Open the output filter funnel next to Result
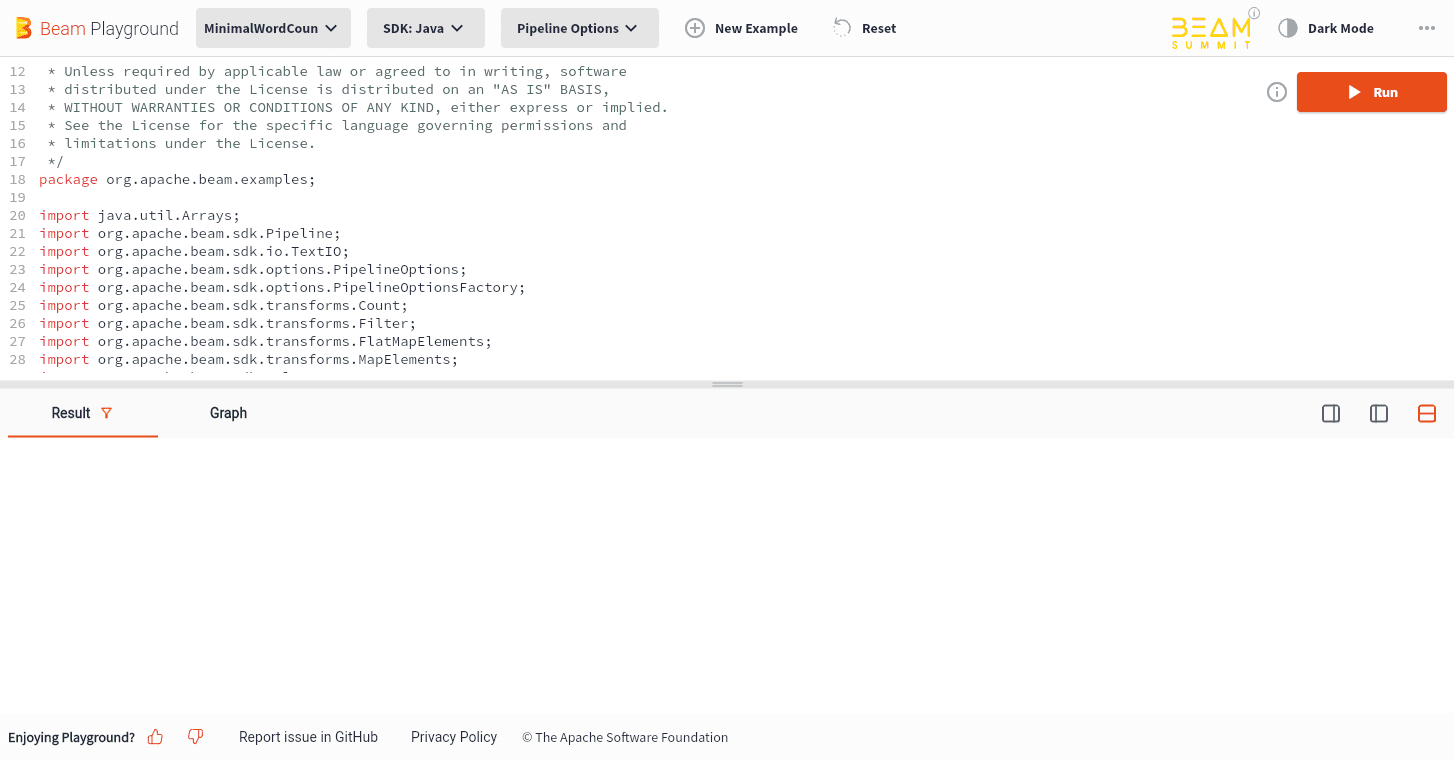Screen dimensions: 1454x760 click(108, 412)
